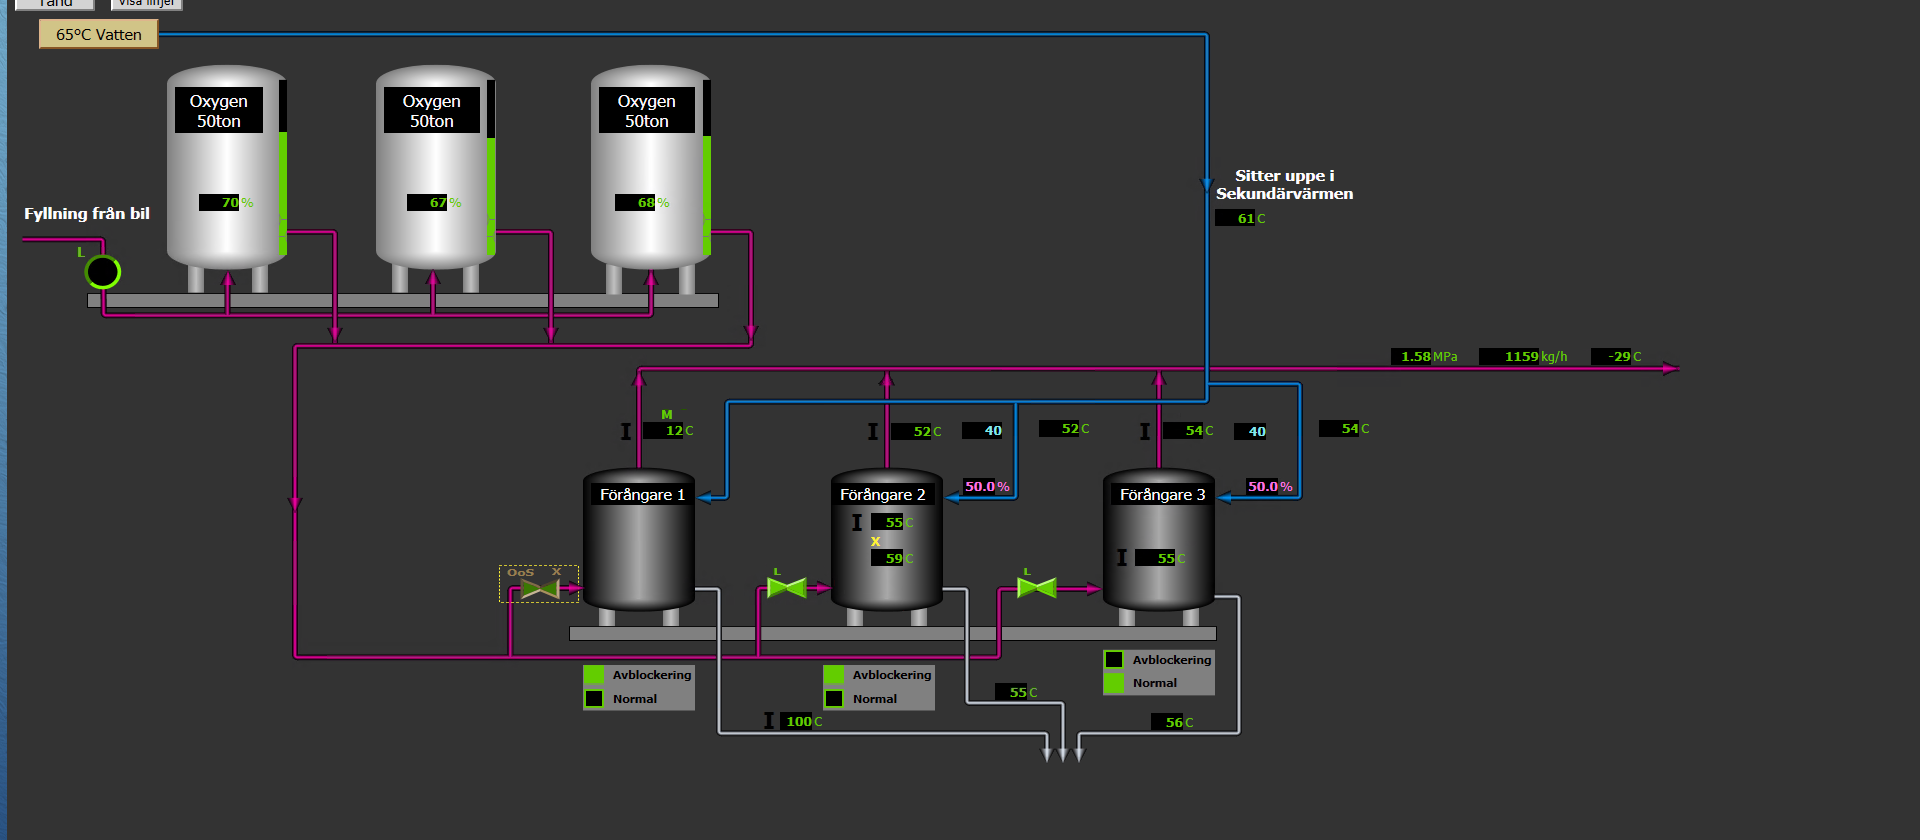Screen dimensions: 1920x840
Task: Enable Avblockering for Förångare 3
Action: (1114, 660)
